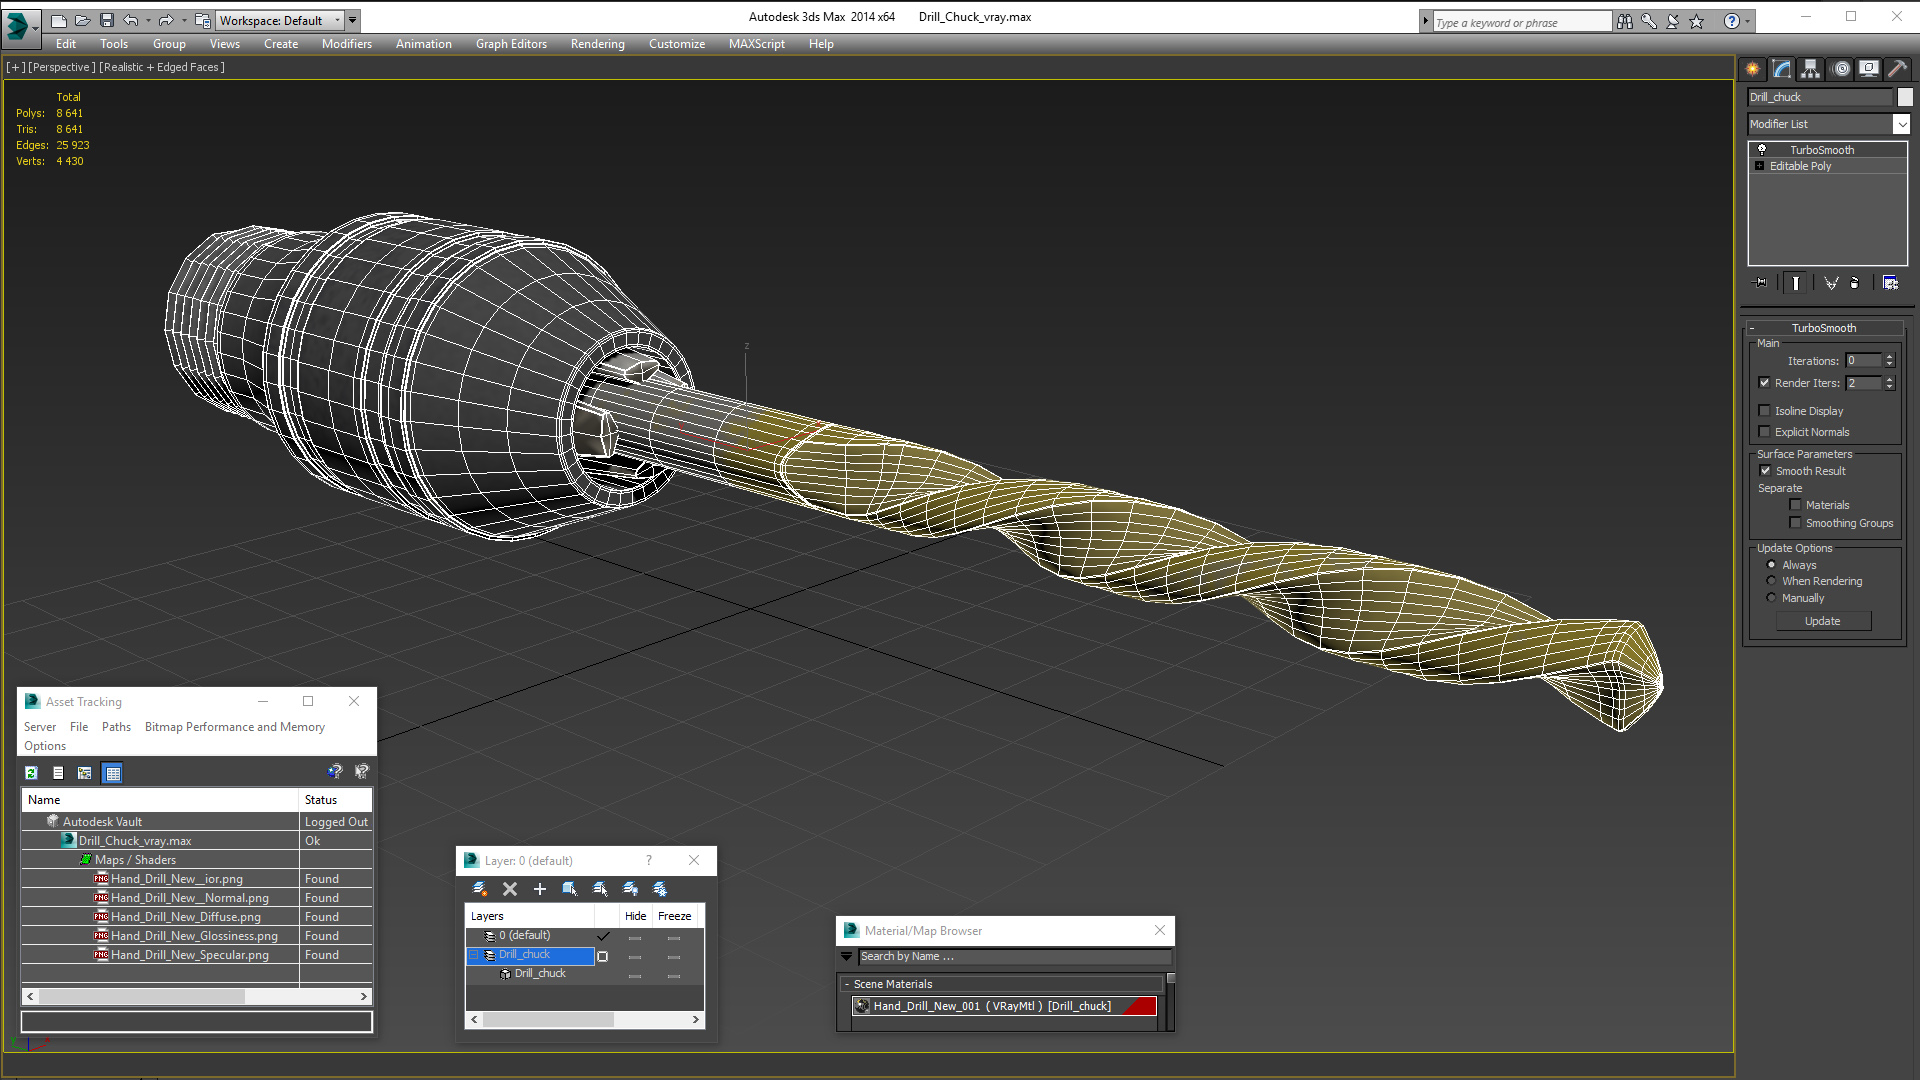
Task: Enable Explicit Normals checkbox
Action: click(x=1765, y=432)
